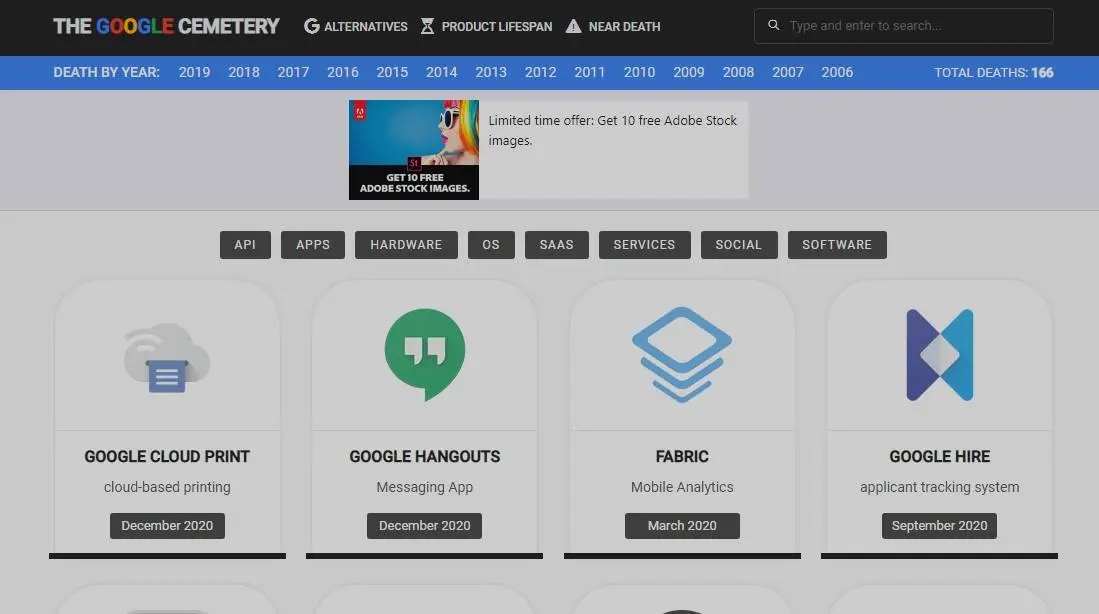Open the Google Hangouts title
Image resolution: width=1099 pixels, height=614 pixels.
click(x=425, y=456)
